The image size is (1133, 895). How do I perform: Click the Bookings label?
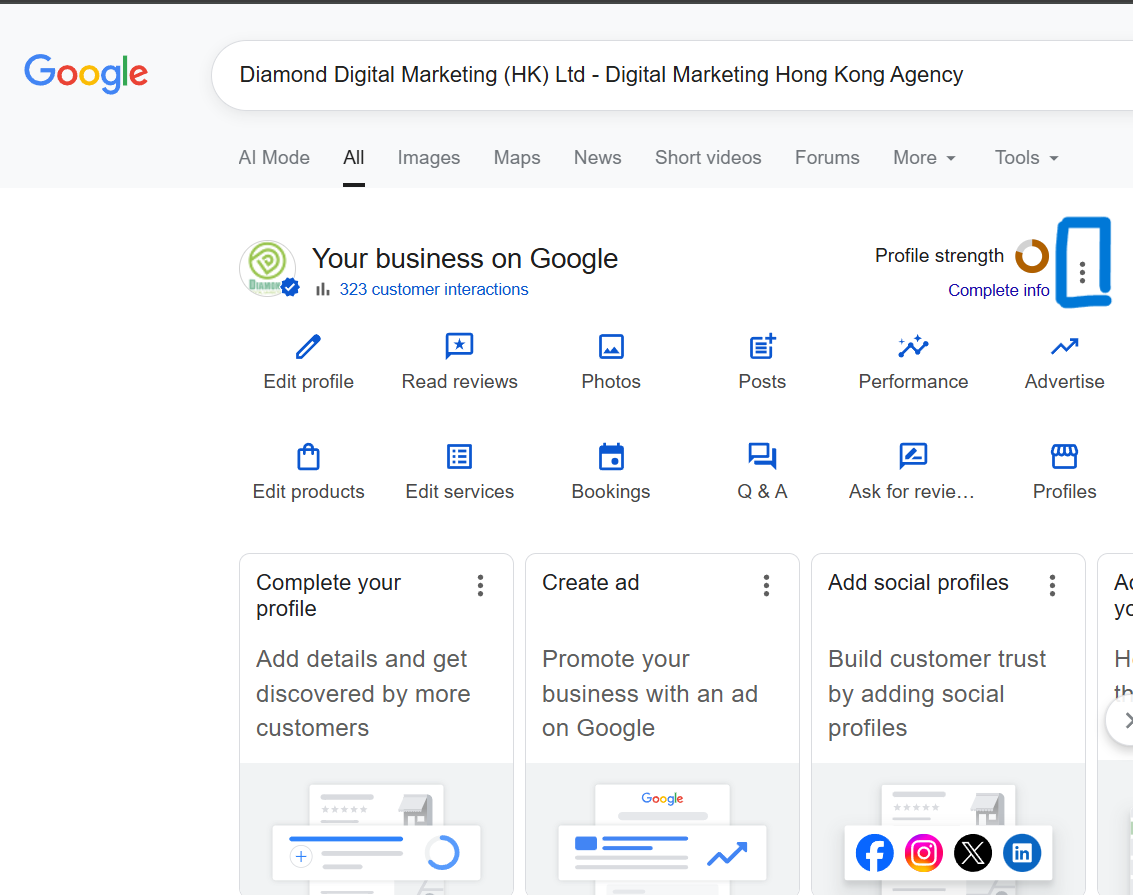[x=611, y=492]
